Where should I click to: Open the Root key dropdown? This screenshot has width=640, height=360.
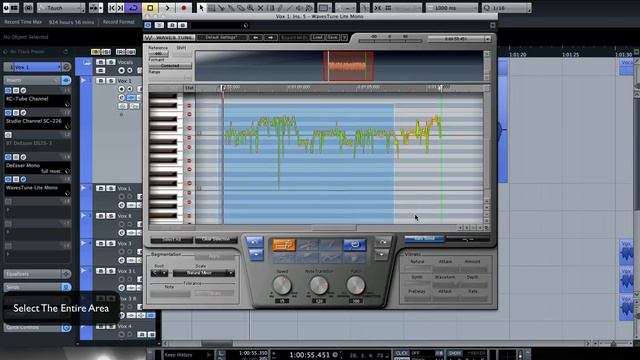click(x=159, y=273)
